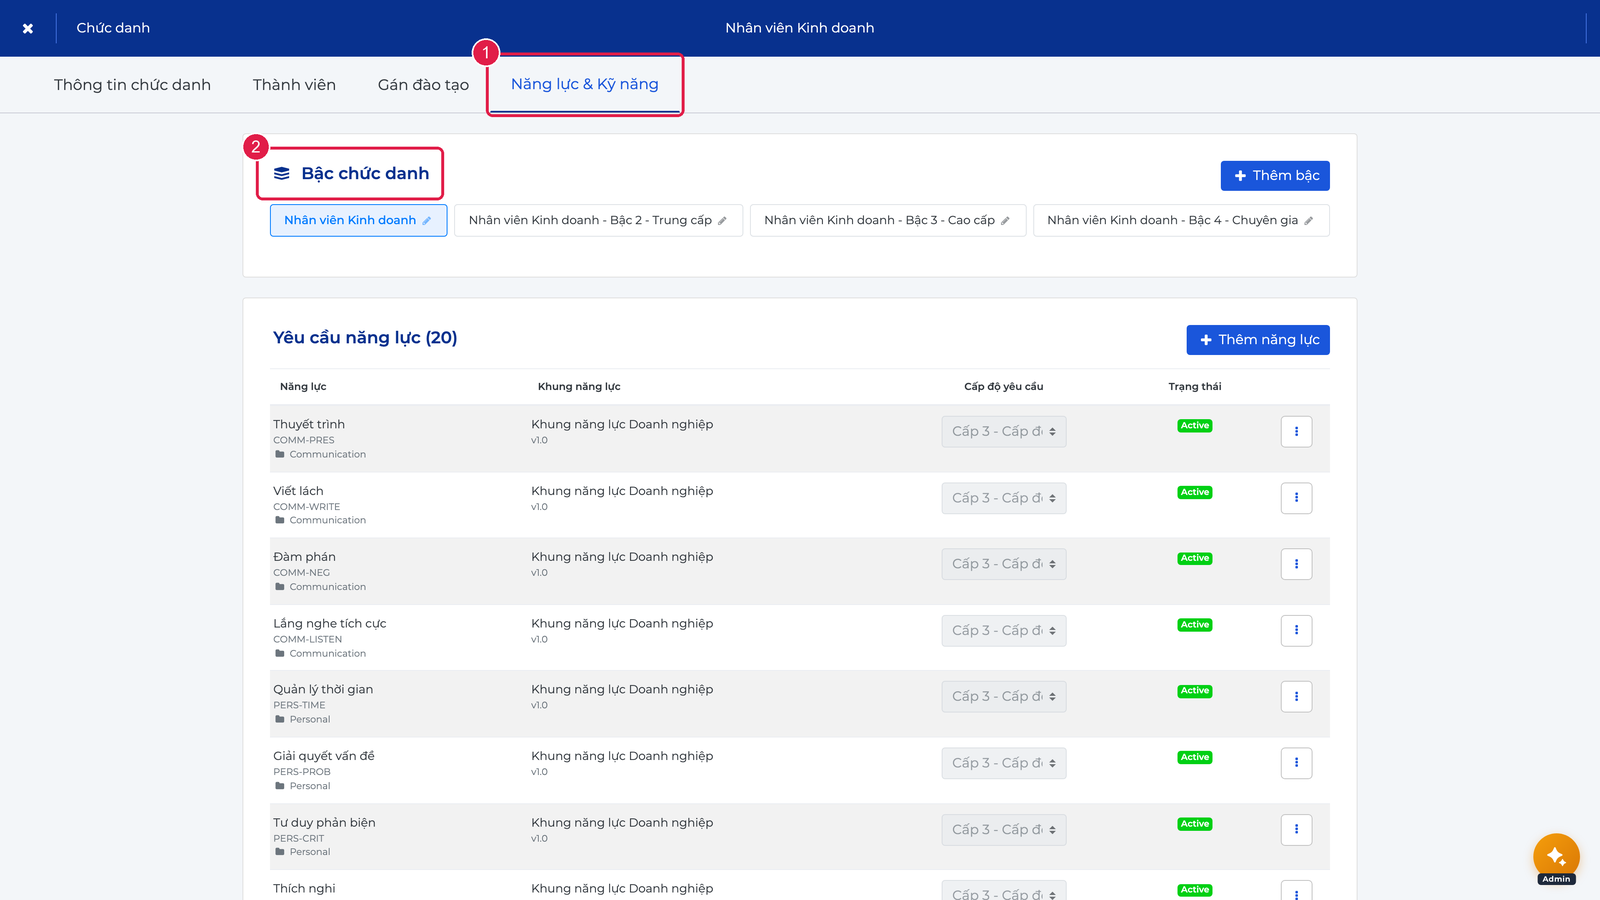Image resolution: width=1600 pixels, height=900 pixels.
Task: Switch to the Thông tin chức danh tab
Action: tap(132, 85)
